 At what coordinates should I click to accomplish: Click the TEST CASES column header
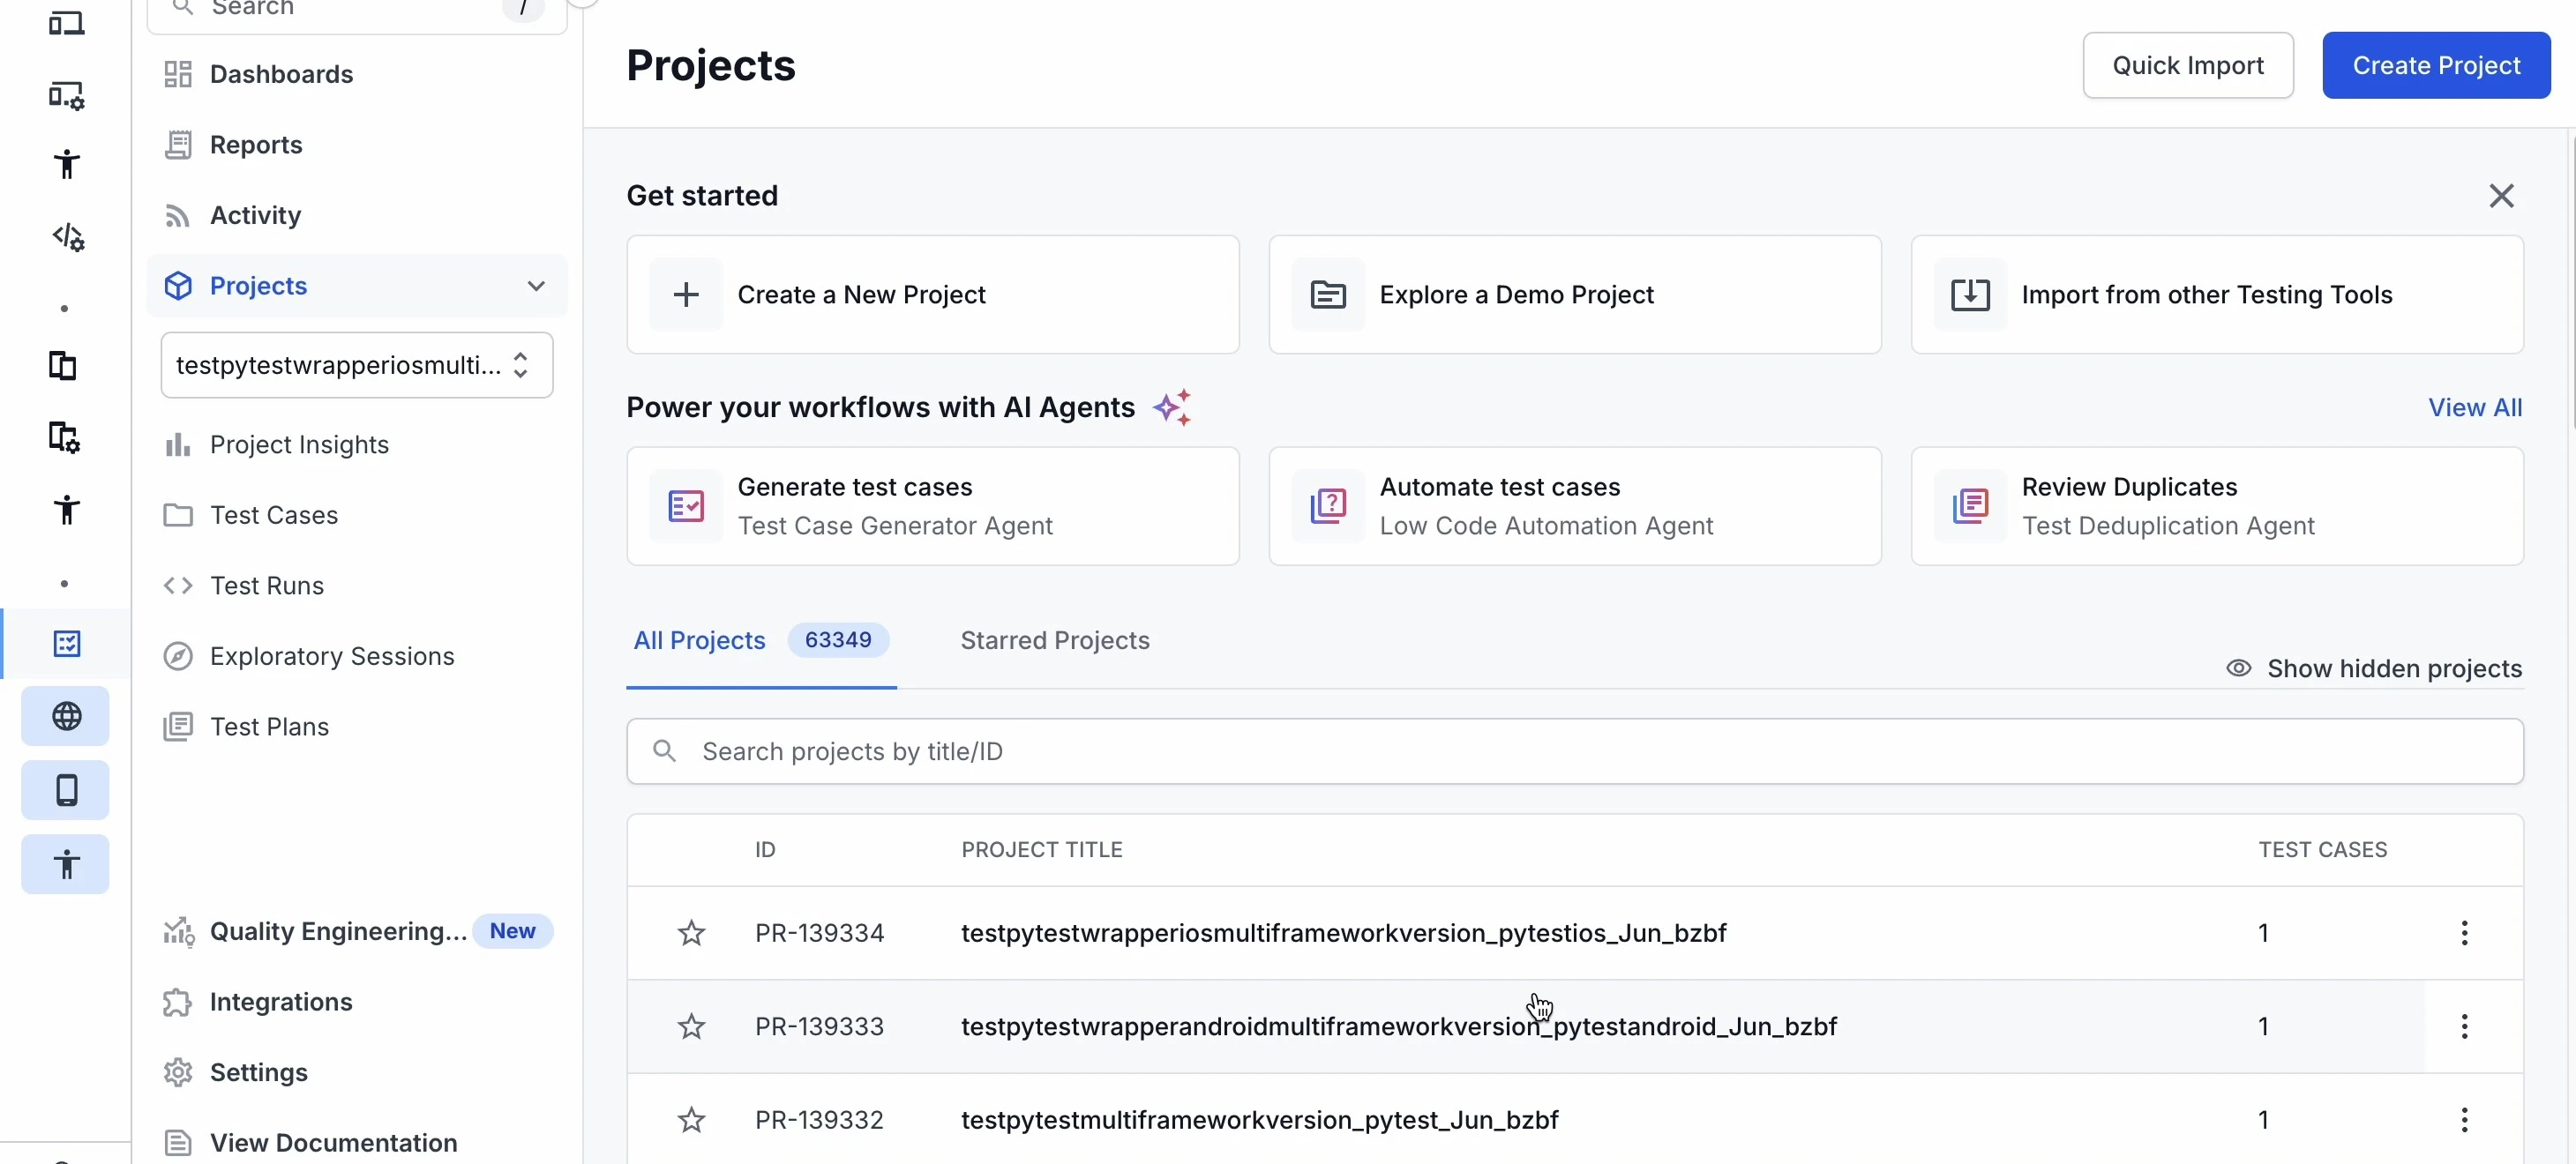2322,850
